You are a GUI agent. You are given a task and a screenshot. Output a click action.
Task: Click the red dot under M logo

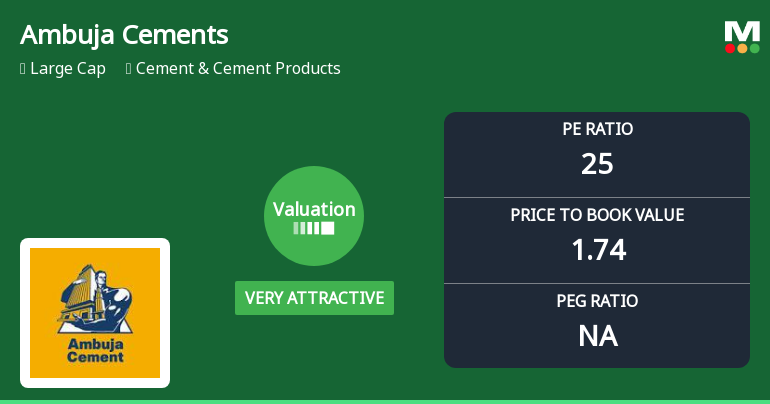tap(730, 48)
